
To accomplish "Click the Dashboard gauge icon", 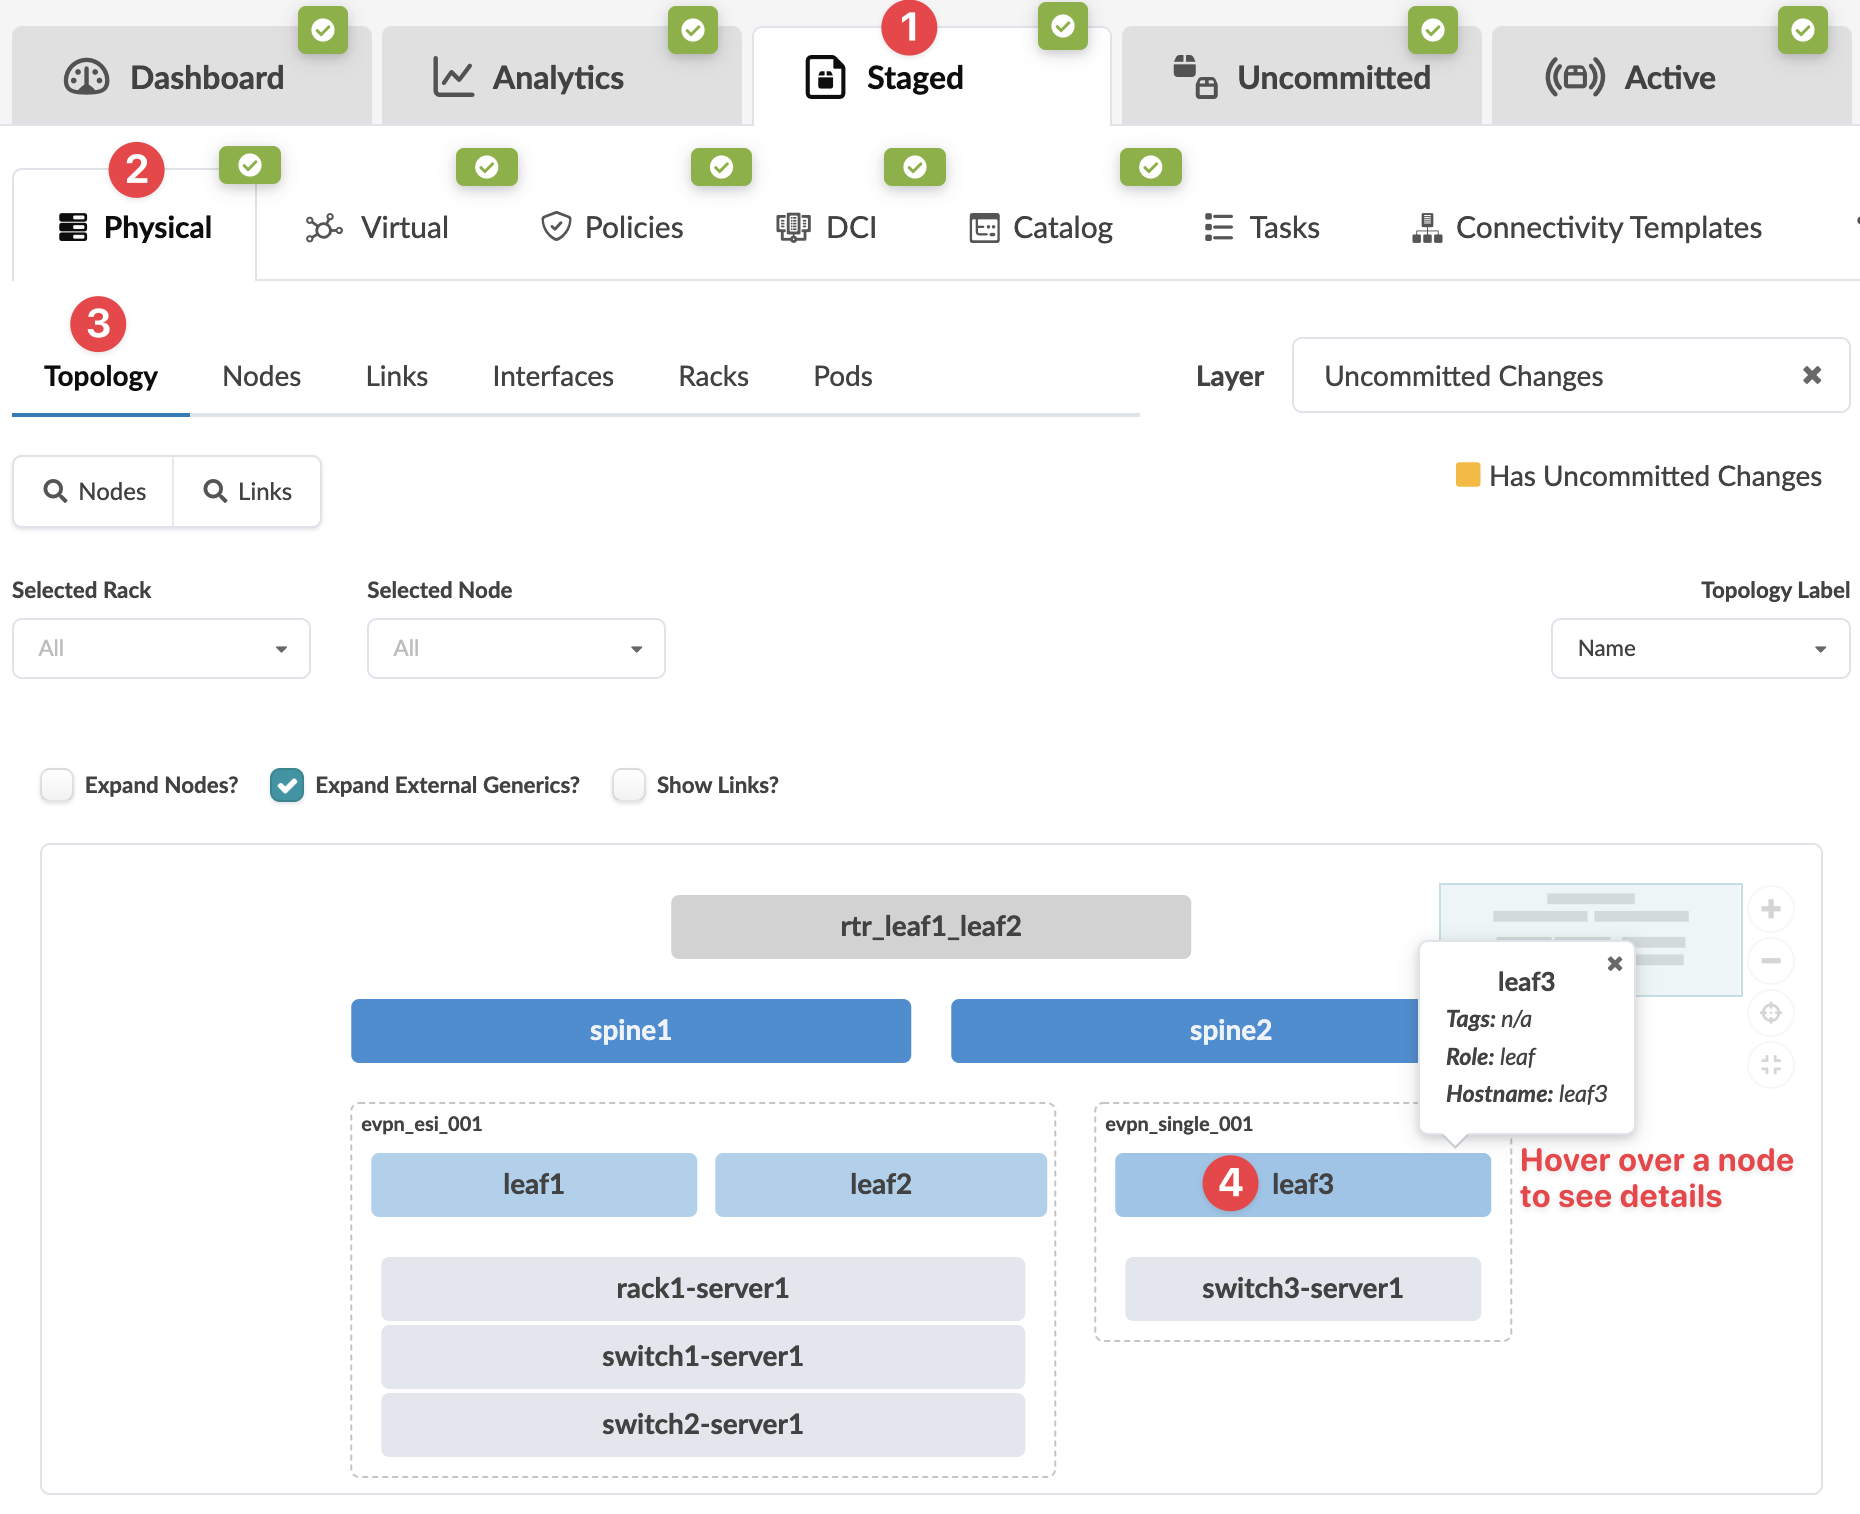I will 87,78.
